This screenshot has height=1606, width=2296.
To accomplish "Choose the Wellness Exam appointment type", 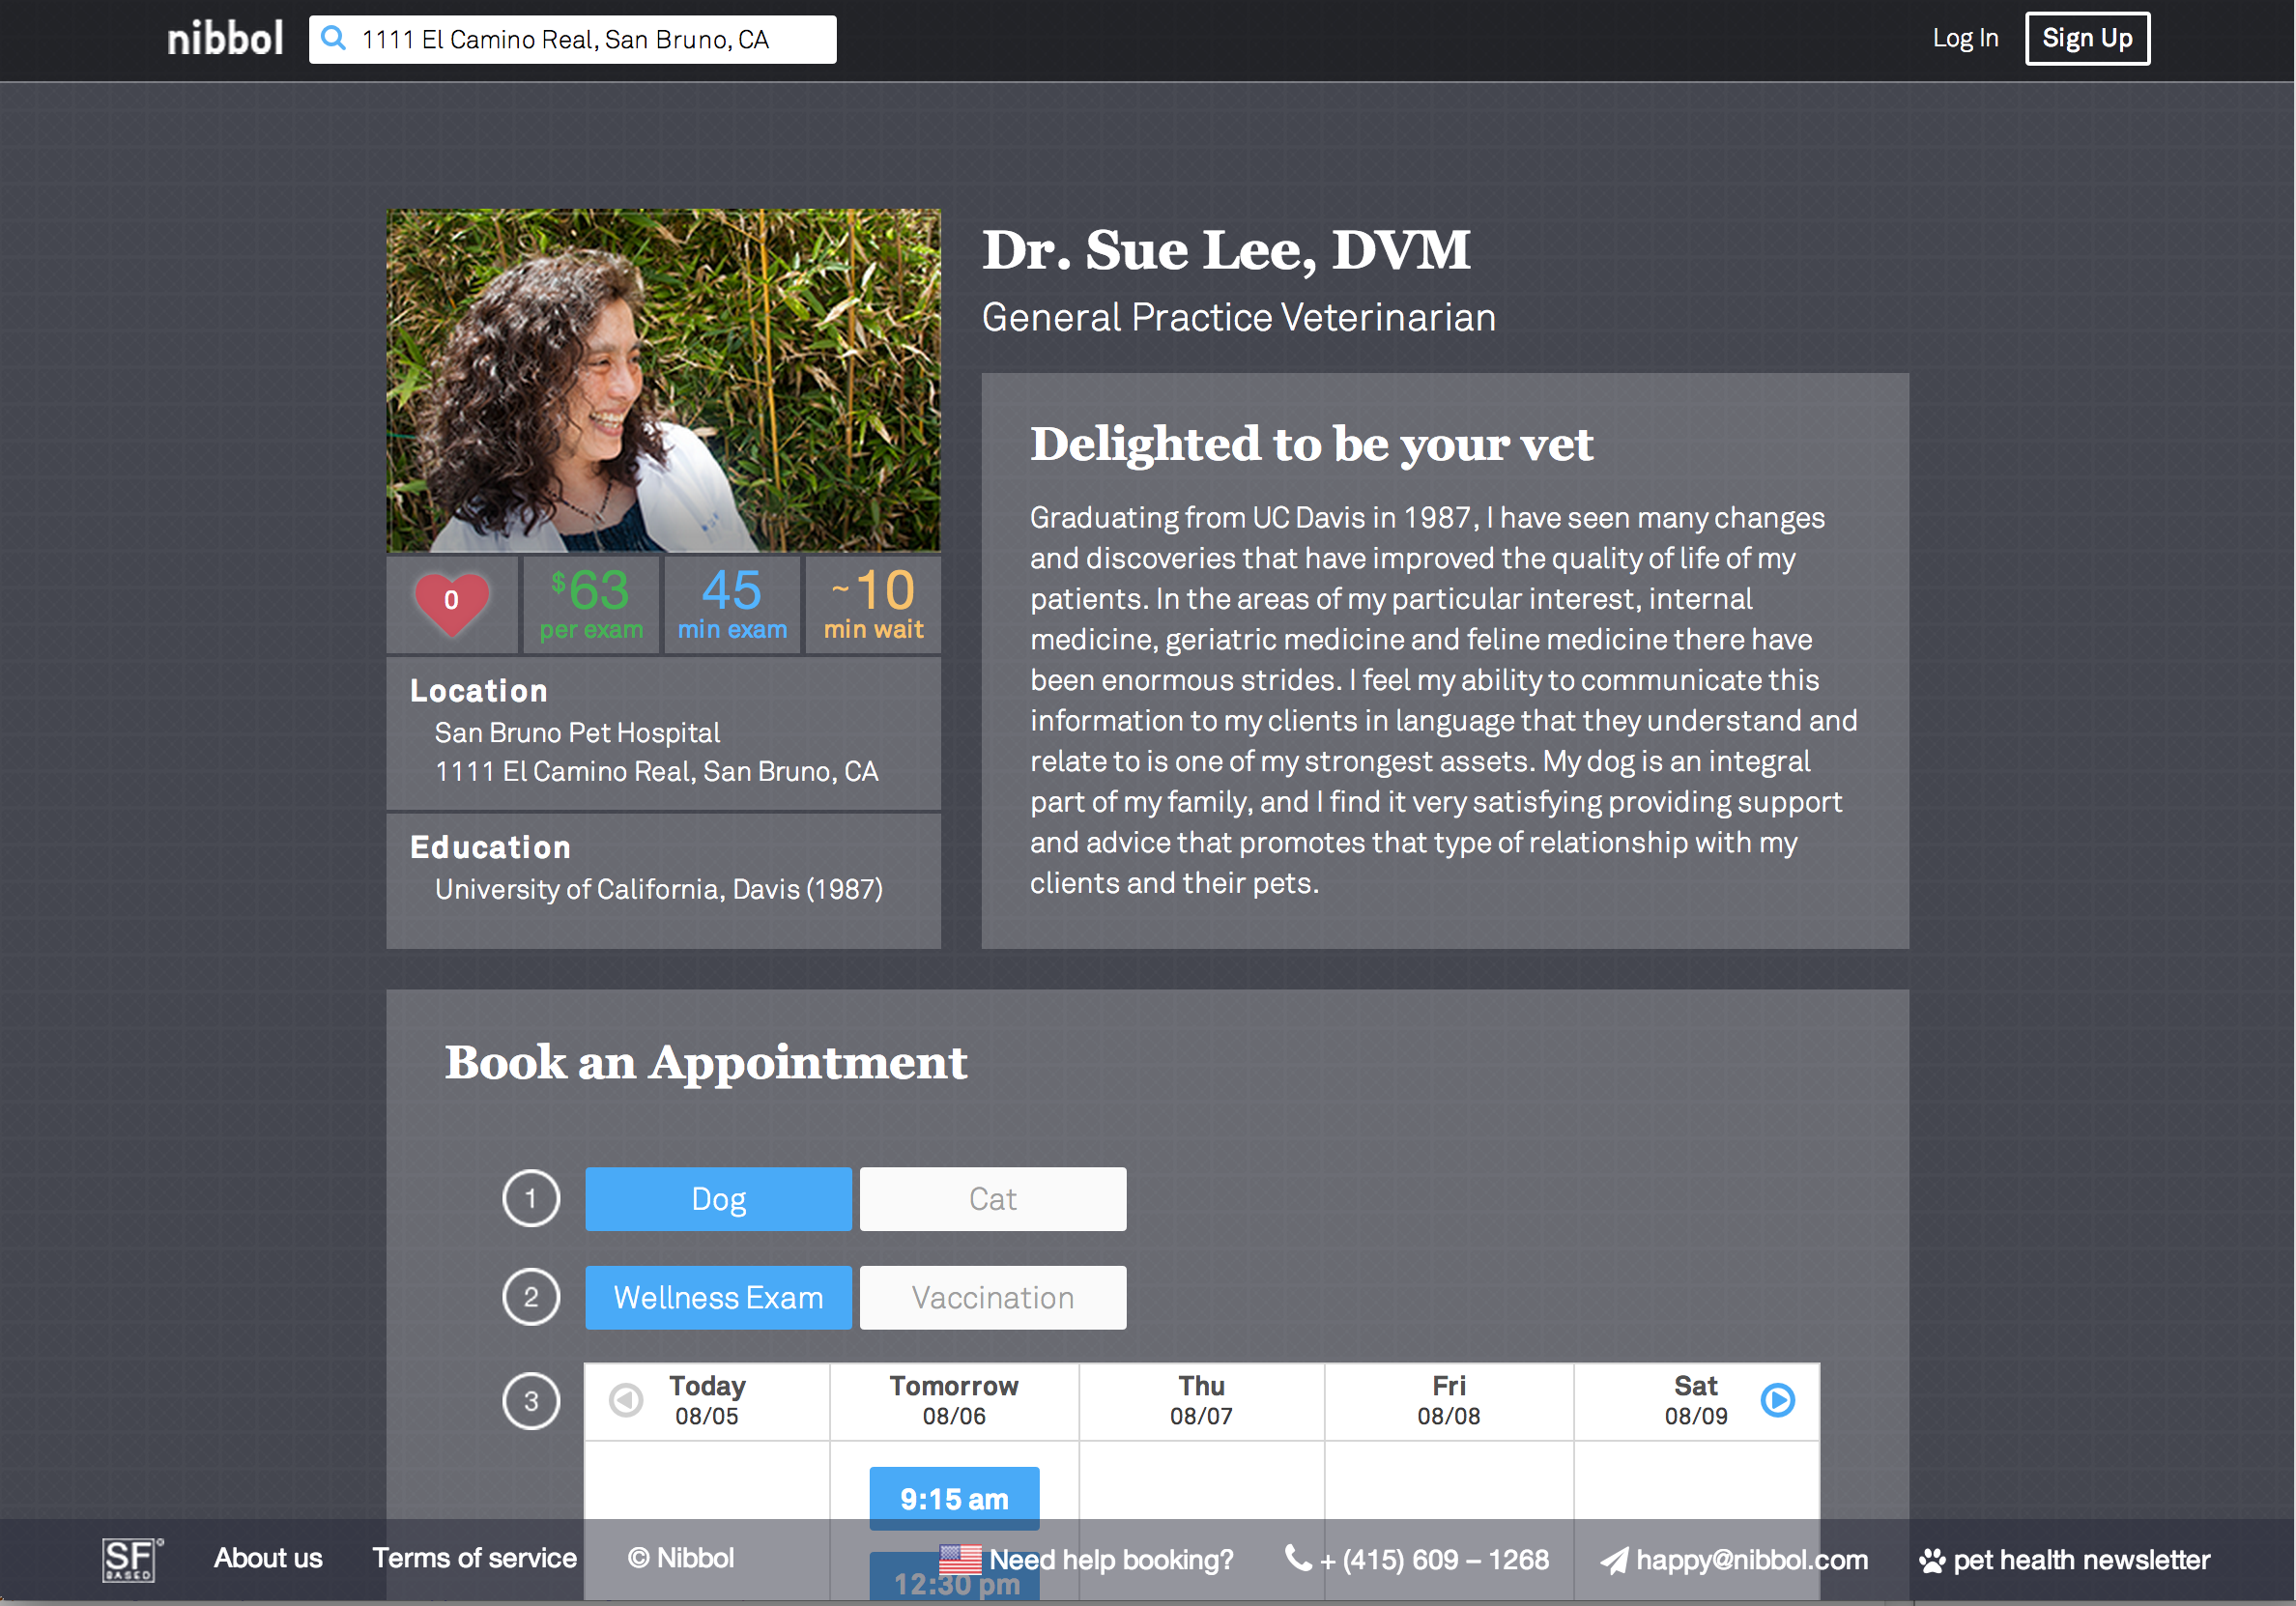I will point(718,1297).
